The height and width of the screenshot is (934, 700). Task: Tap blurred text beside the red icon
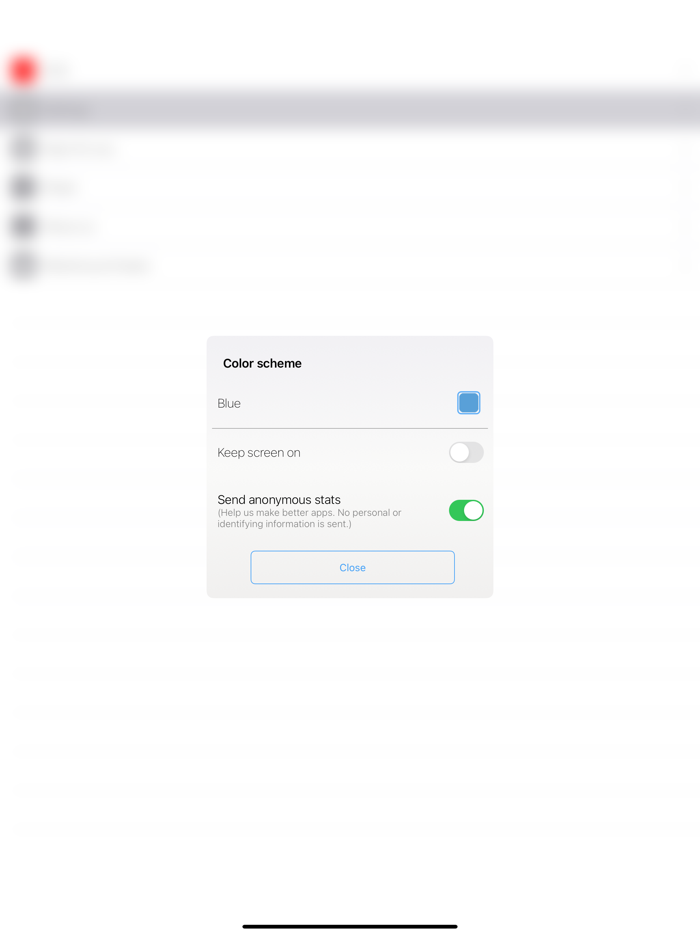[58, 70]
